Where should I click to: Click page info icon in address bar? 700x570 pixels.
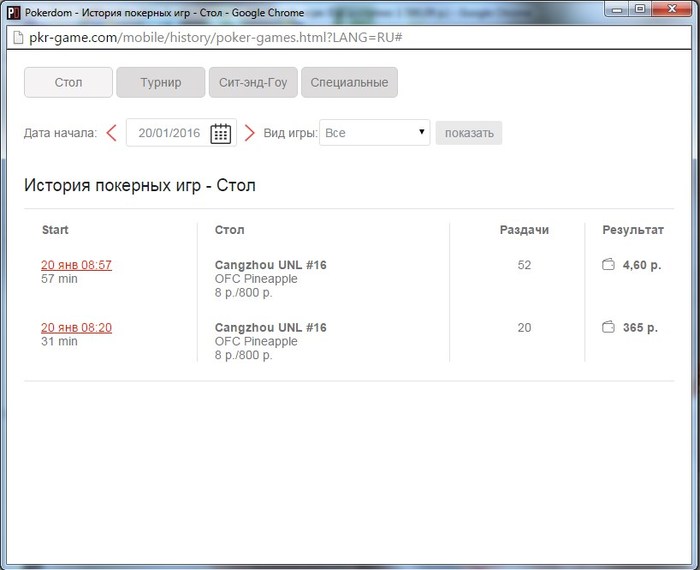point(18,37)
